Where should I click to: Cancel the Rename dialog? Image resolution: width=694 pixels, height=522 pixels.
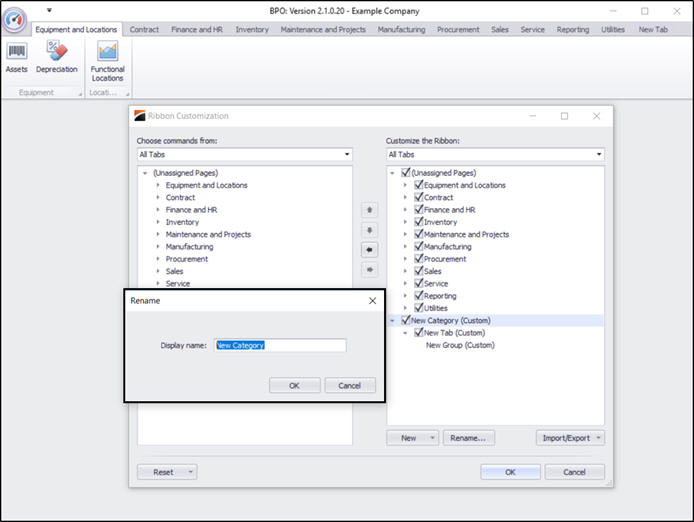pyautogui.click(x=350, y=386)
